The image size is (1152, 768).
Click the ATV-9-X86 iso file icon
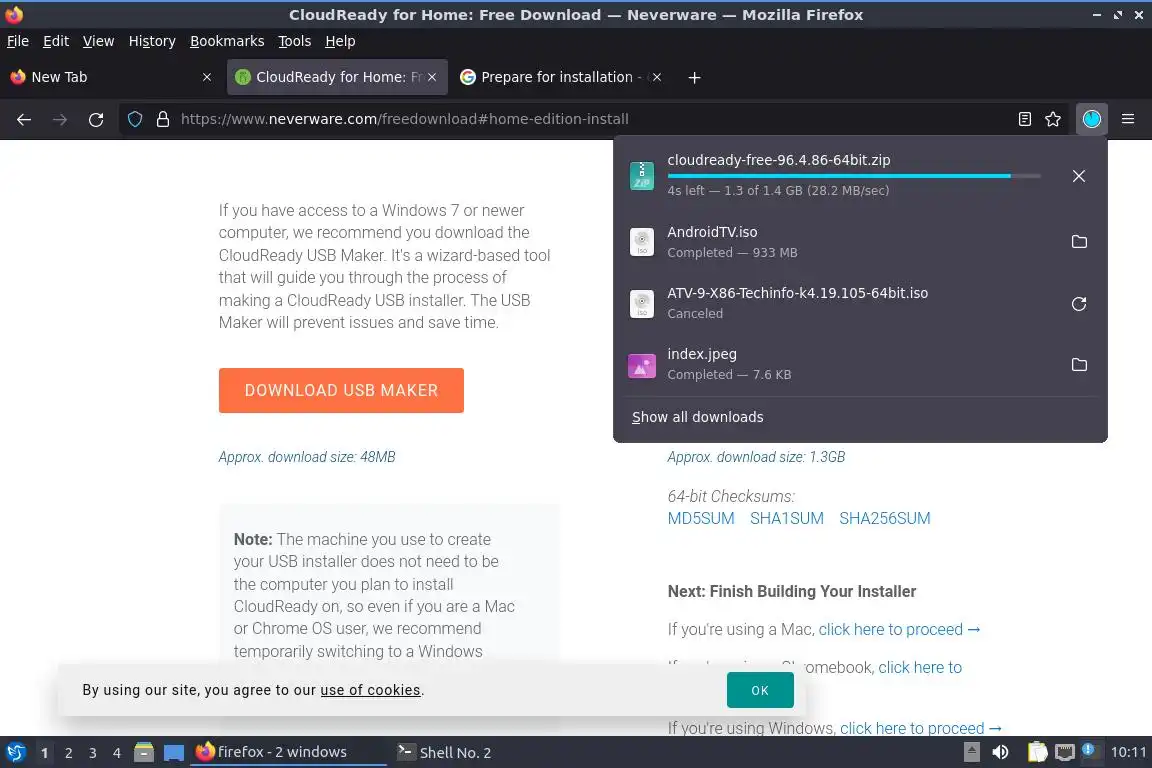[641, 304]
